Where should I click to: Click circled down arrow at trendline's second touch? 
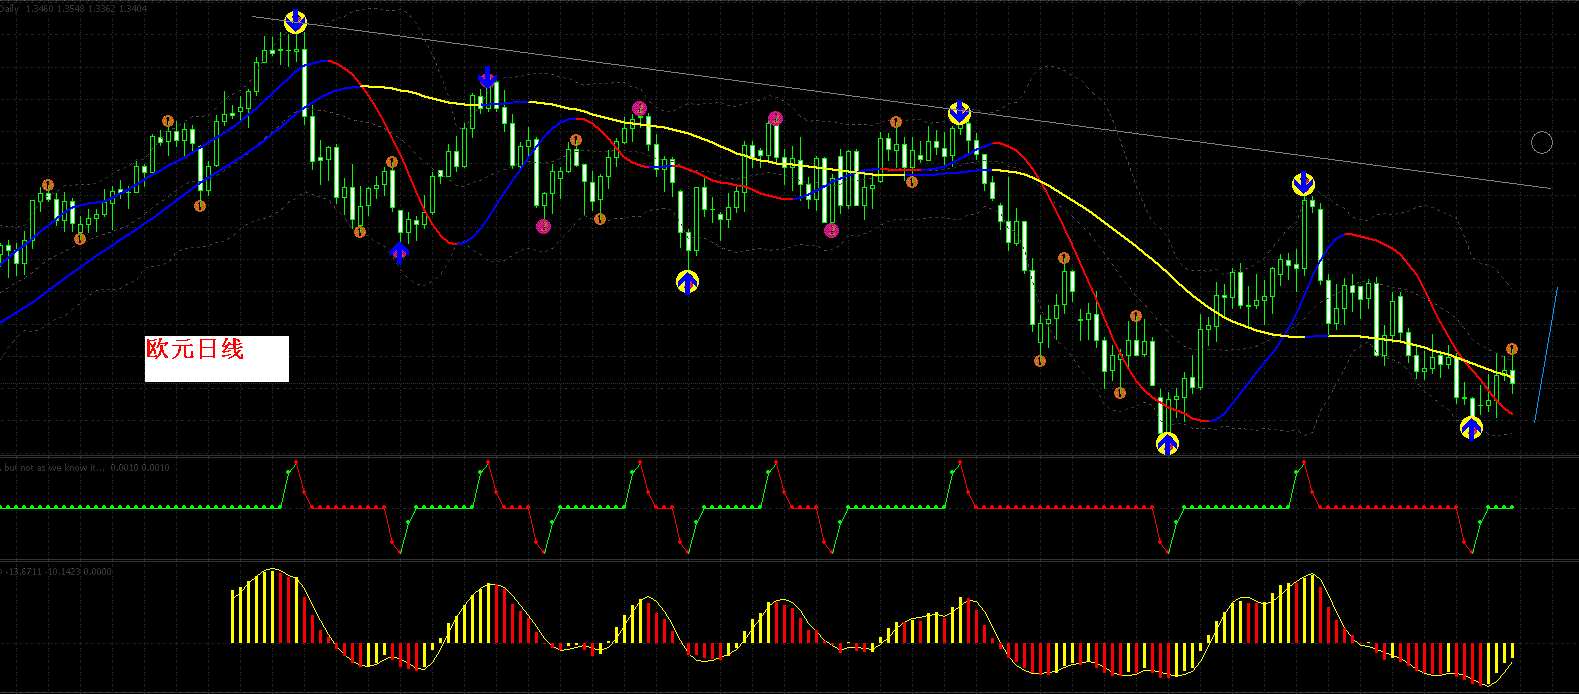[959, 112]
